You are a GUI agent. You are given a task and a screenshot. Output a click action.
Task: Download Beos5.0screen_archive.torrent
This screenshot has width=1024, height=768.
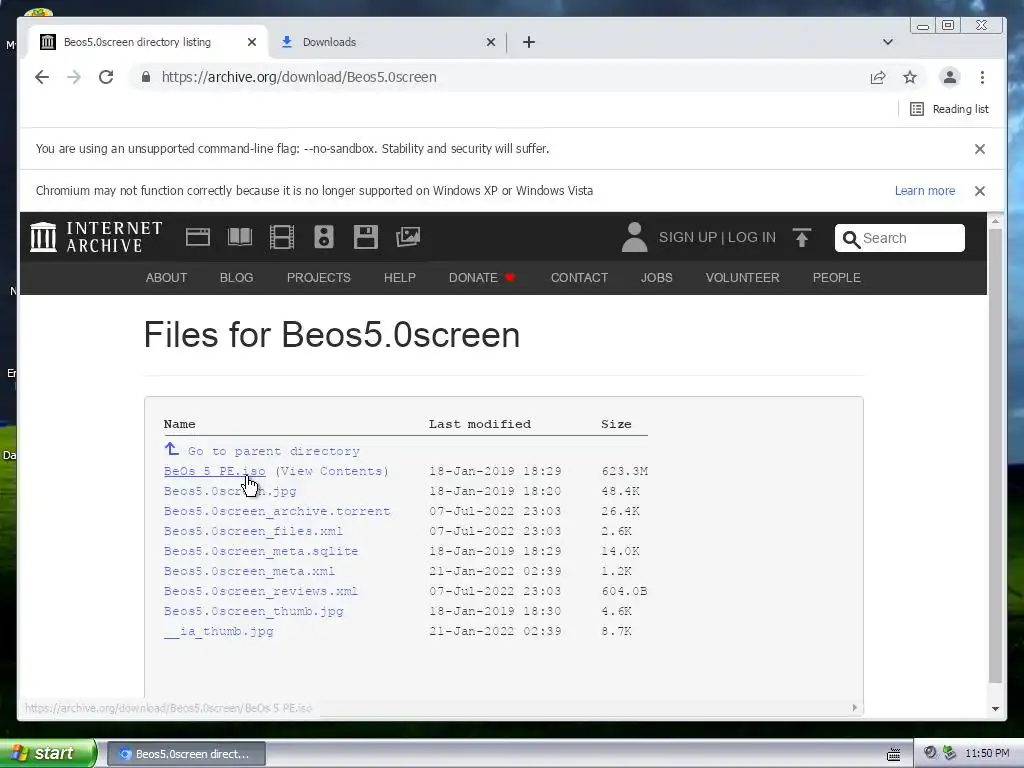tap(277, 511)
